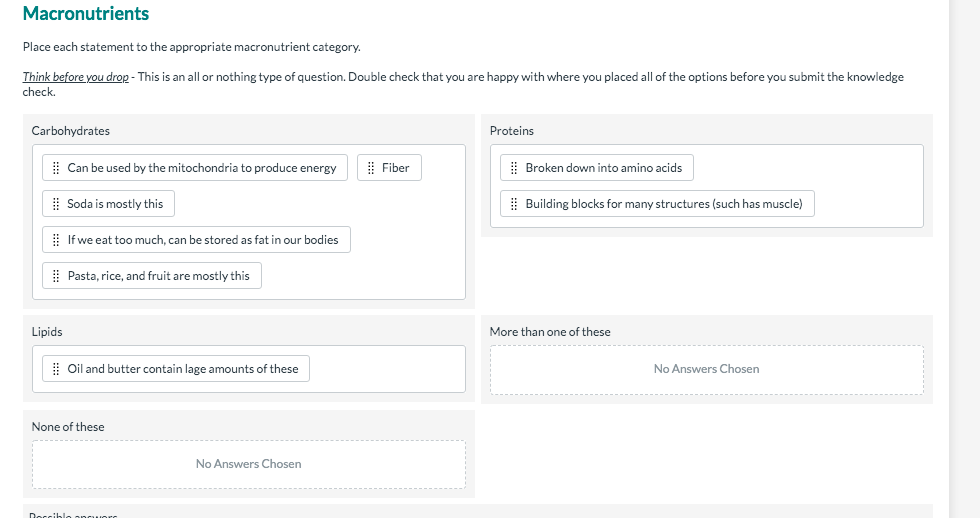Click the drag handle of "Broken down into amino acids"
980x518 pixels.
coord(514,168)
